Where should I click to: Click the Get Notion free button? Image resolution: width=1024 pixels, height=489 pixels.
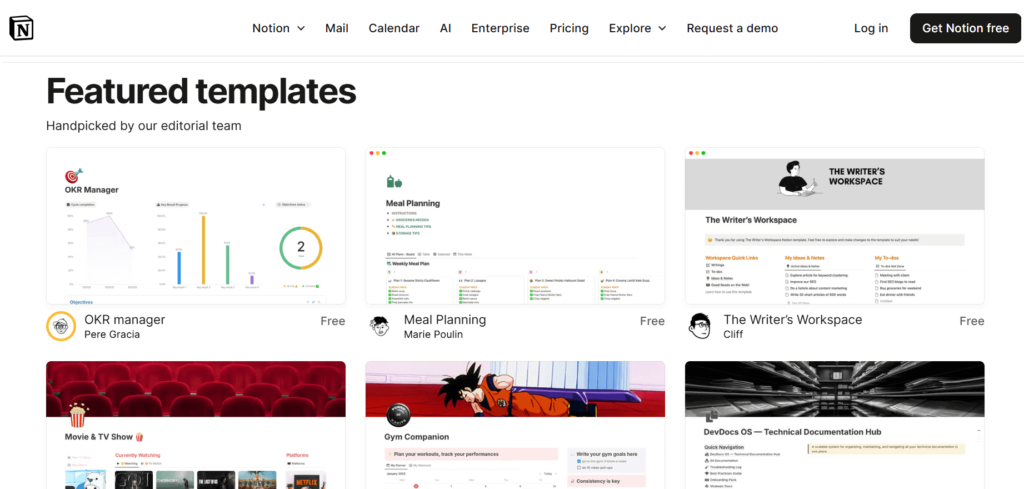click(x=965, y=28)
